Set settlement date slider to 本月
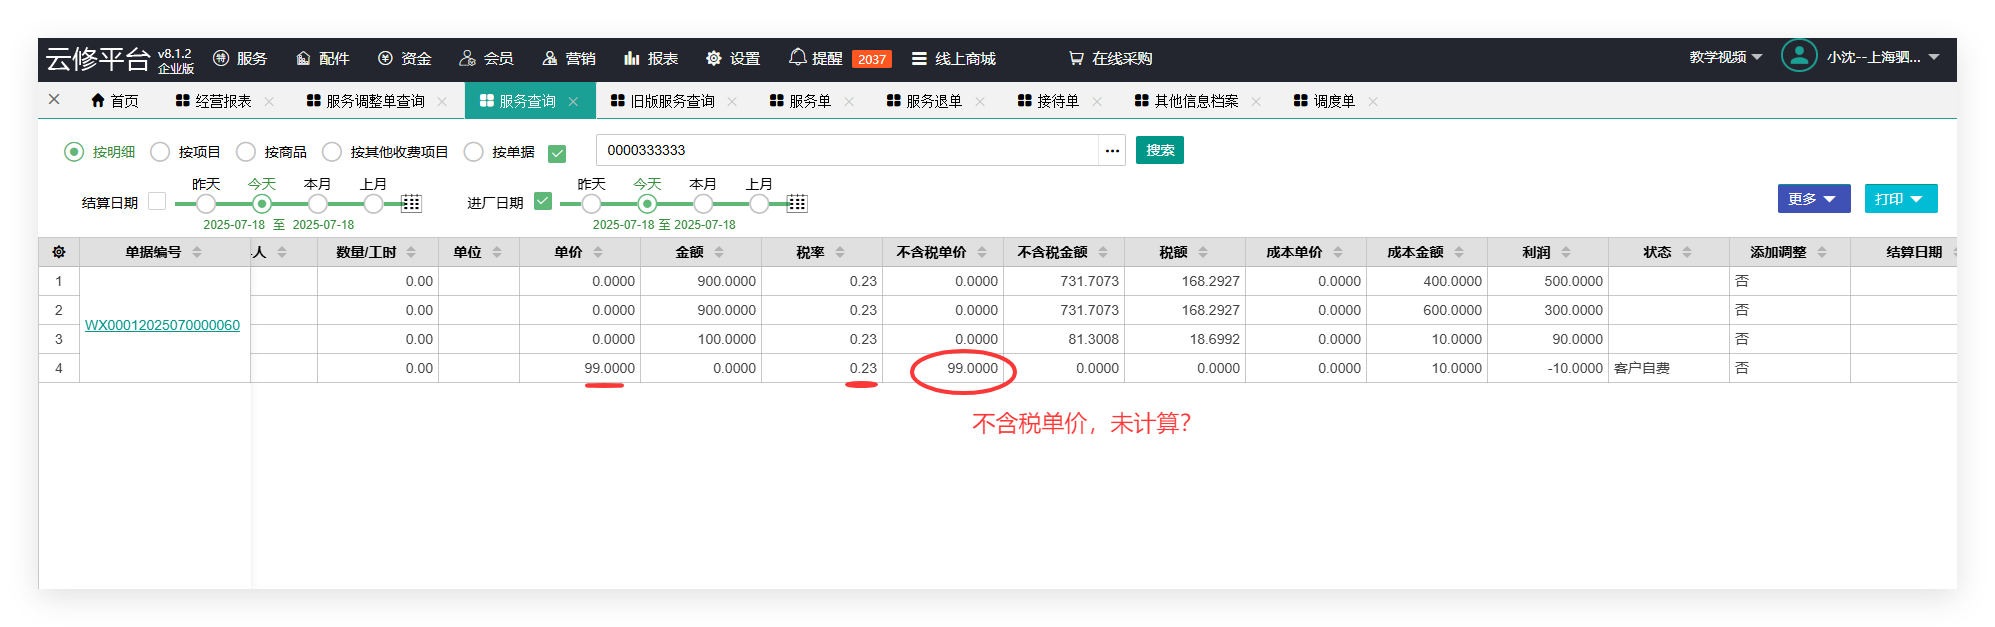 point(317,204)
